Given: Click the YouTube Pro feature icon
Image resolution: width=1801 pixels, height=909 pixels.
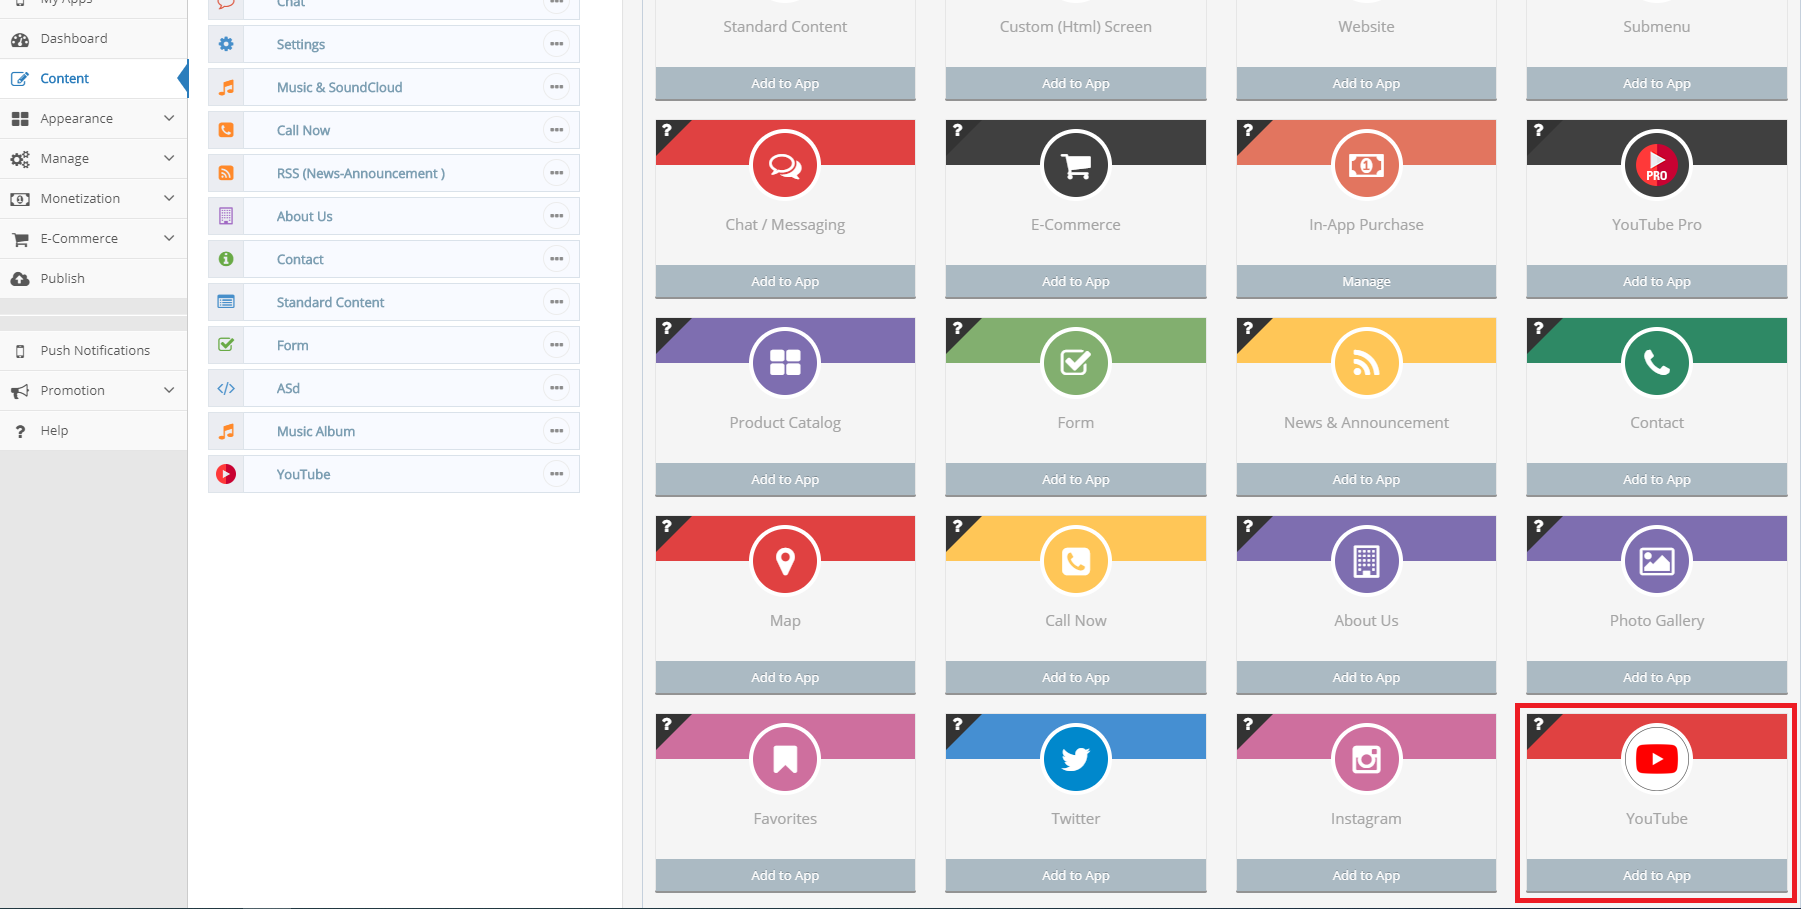Looking at the screenshot, I should click(x=1657, y=165).
